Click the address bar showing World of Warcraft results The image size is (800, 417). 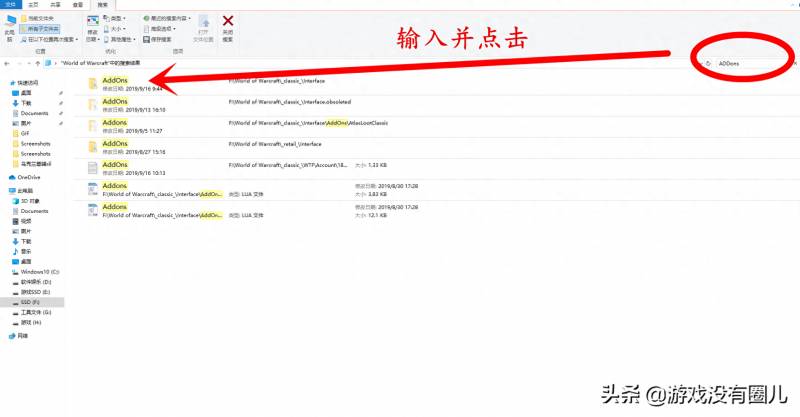point(372,63)
